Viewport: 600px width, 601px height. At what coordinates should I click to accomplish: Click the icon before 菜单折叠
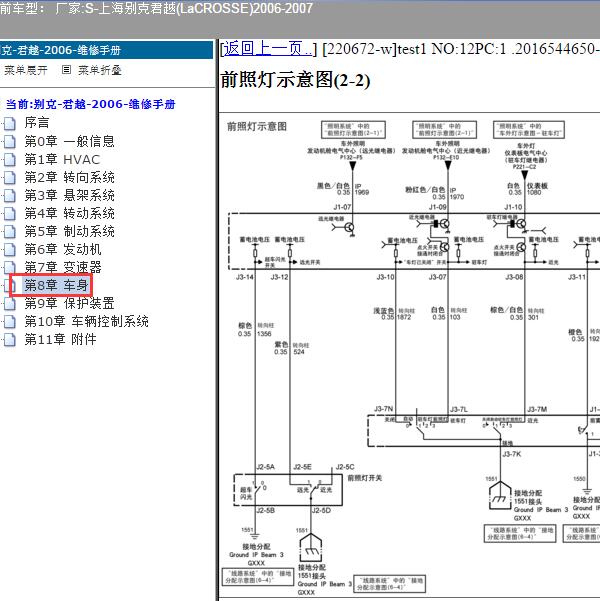66,70
